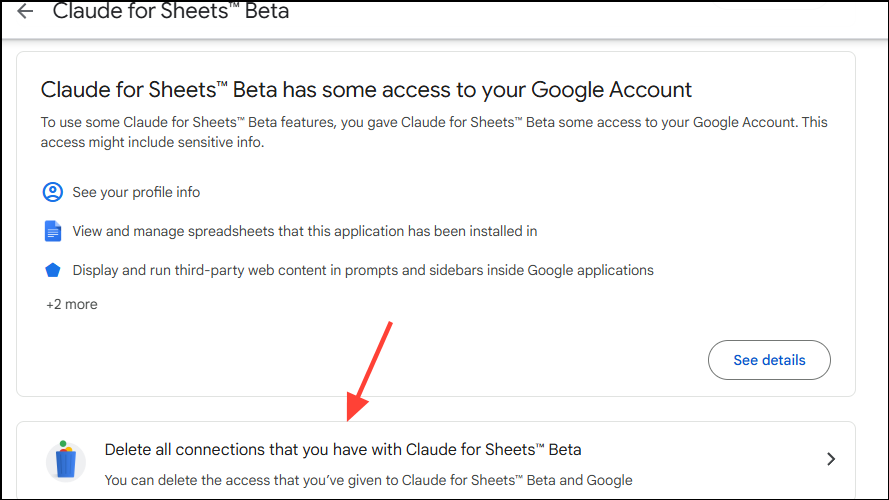This screenshot has height=500, width=889.
Task: Click 'You can delete the access' subtext
Action: tap(368, 480)
